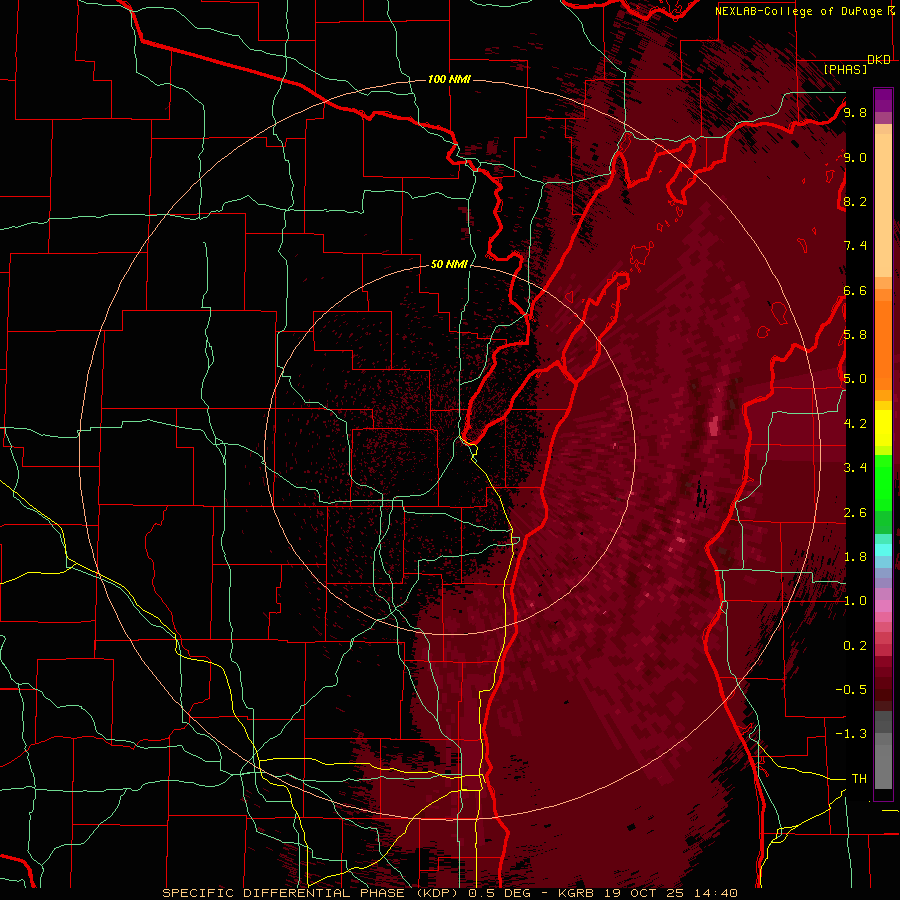Click the 1.0 value on the color scale
Screen dimensions: 900x900
(x=855, y=600)
